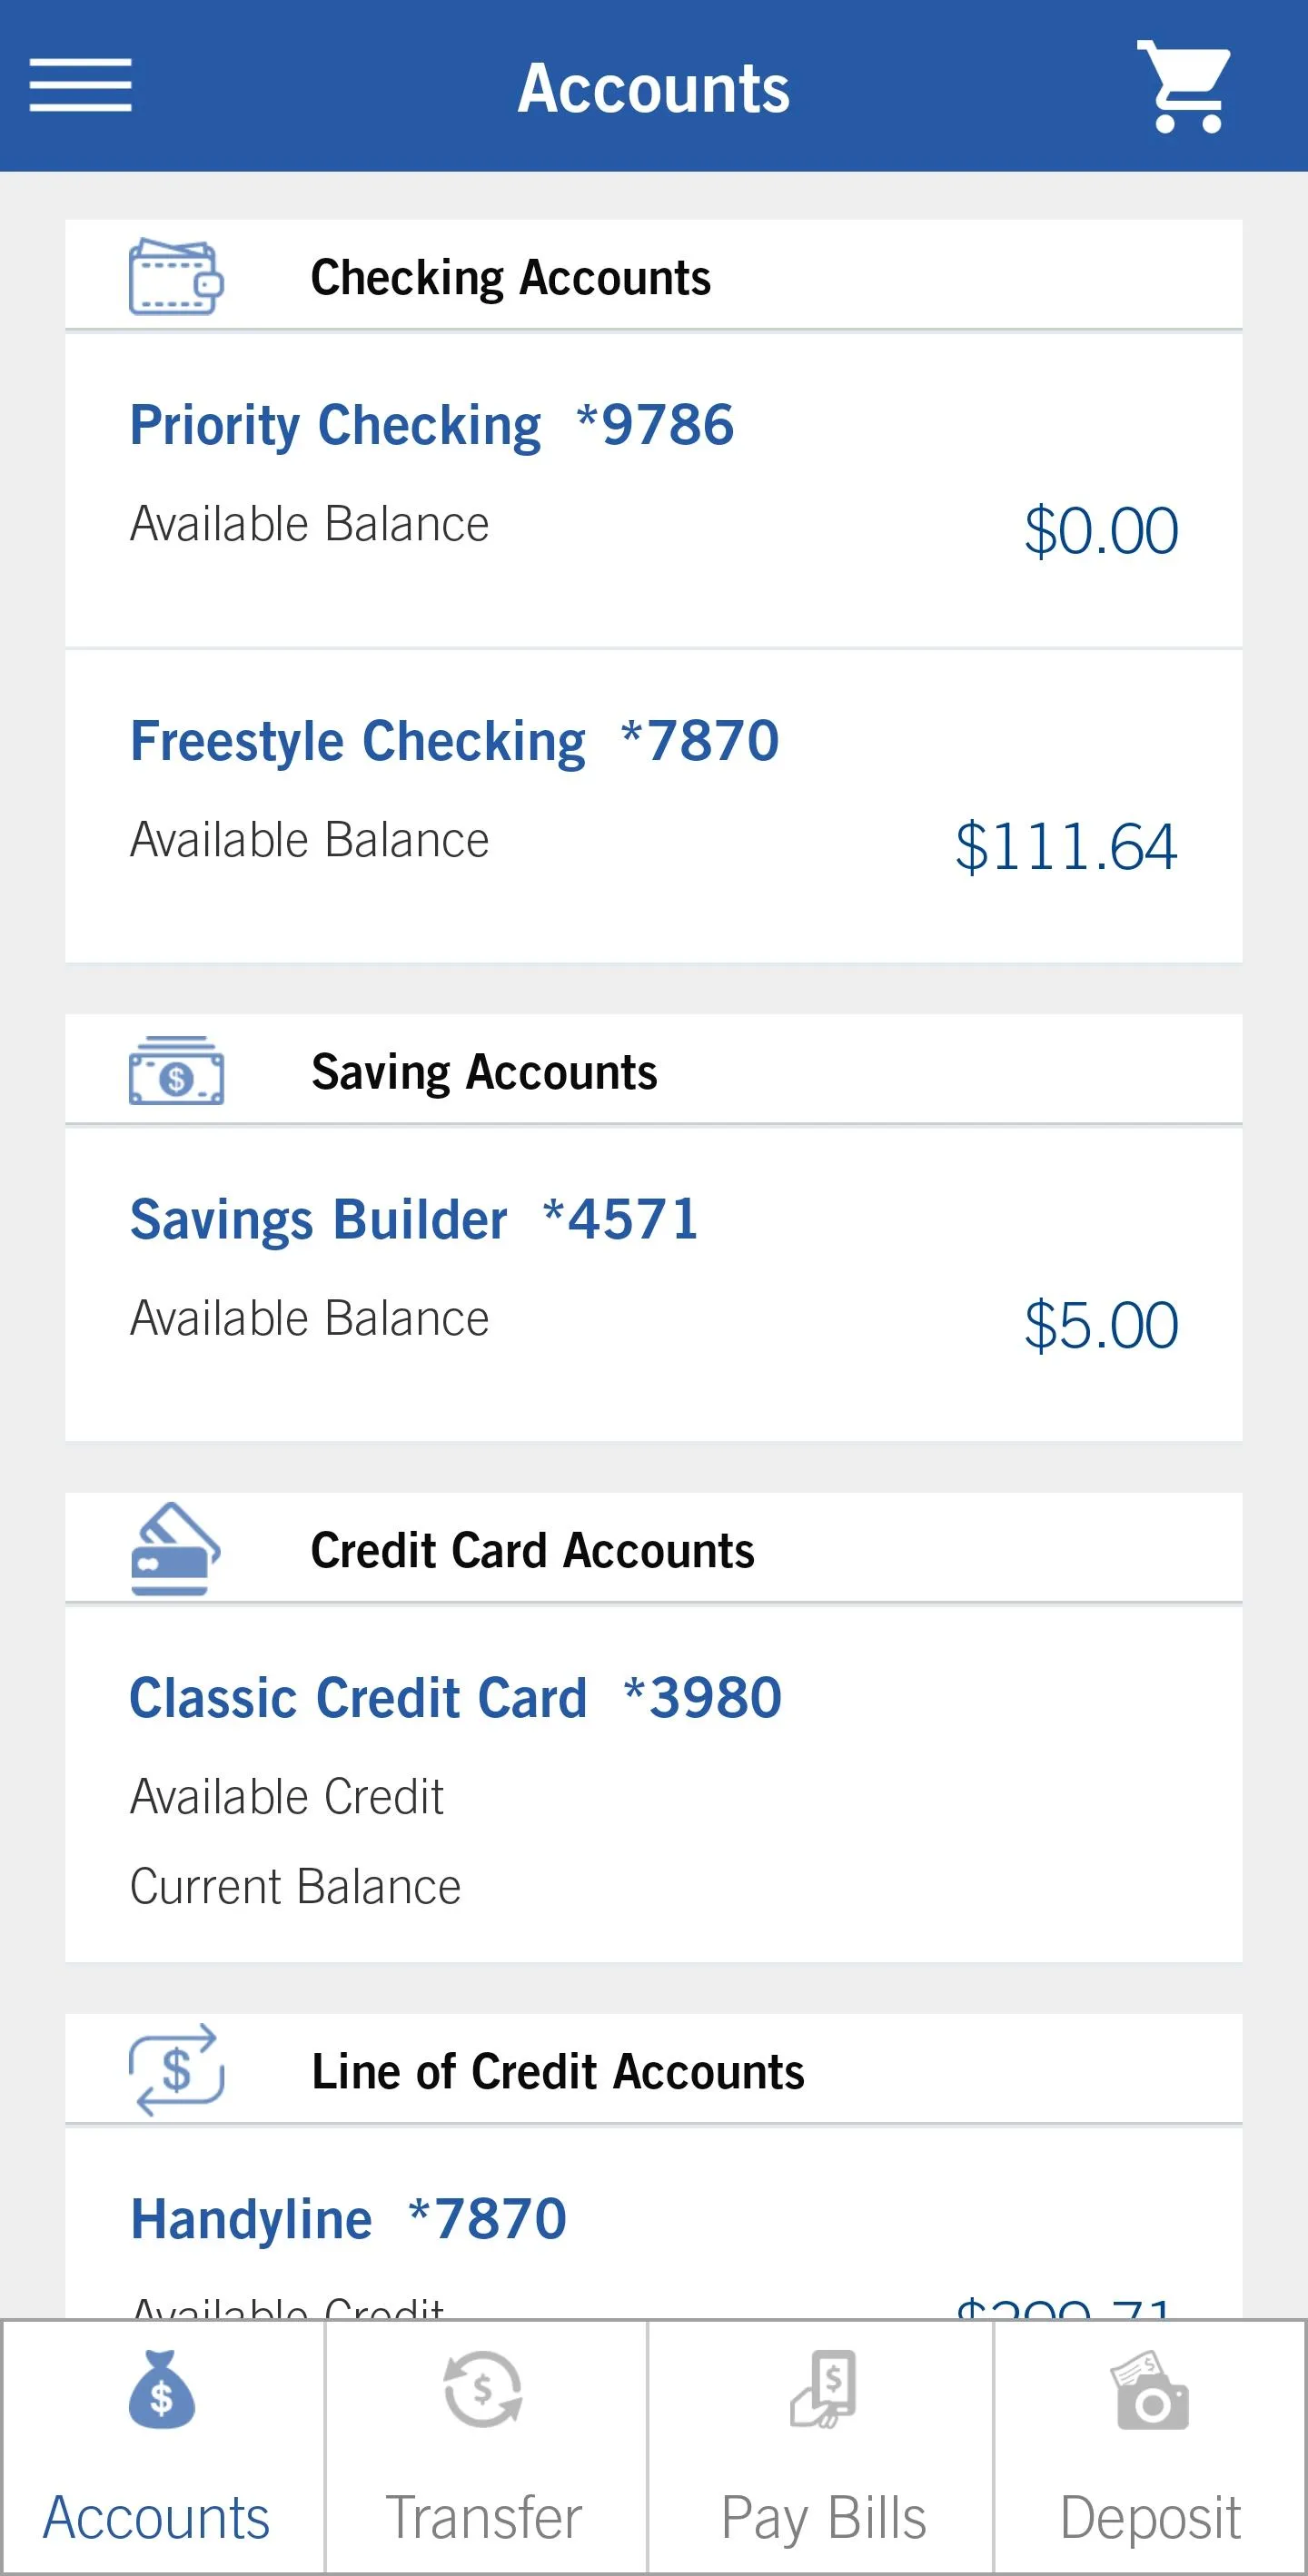This screenshot has height=2576, width=1308.
Task: Tap the Line of Credit exchange icon
Action: point(176,2069)
